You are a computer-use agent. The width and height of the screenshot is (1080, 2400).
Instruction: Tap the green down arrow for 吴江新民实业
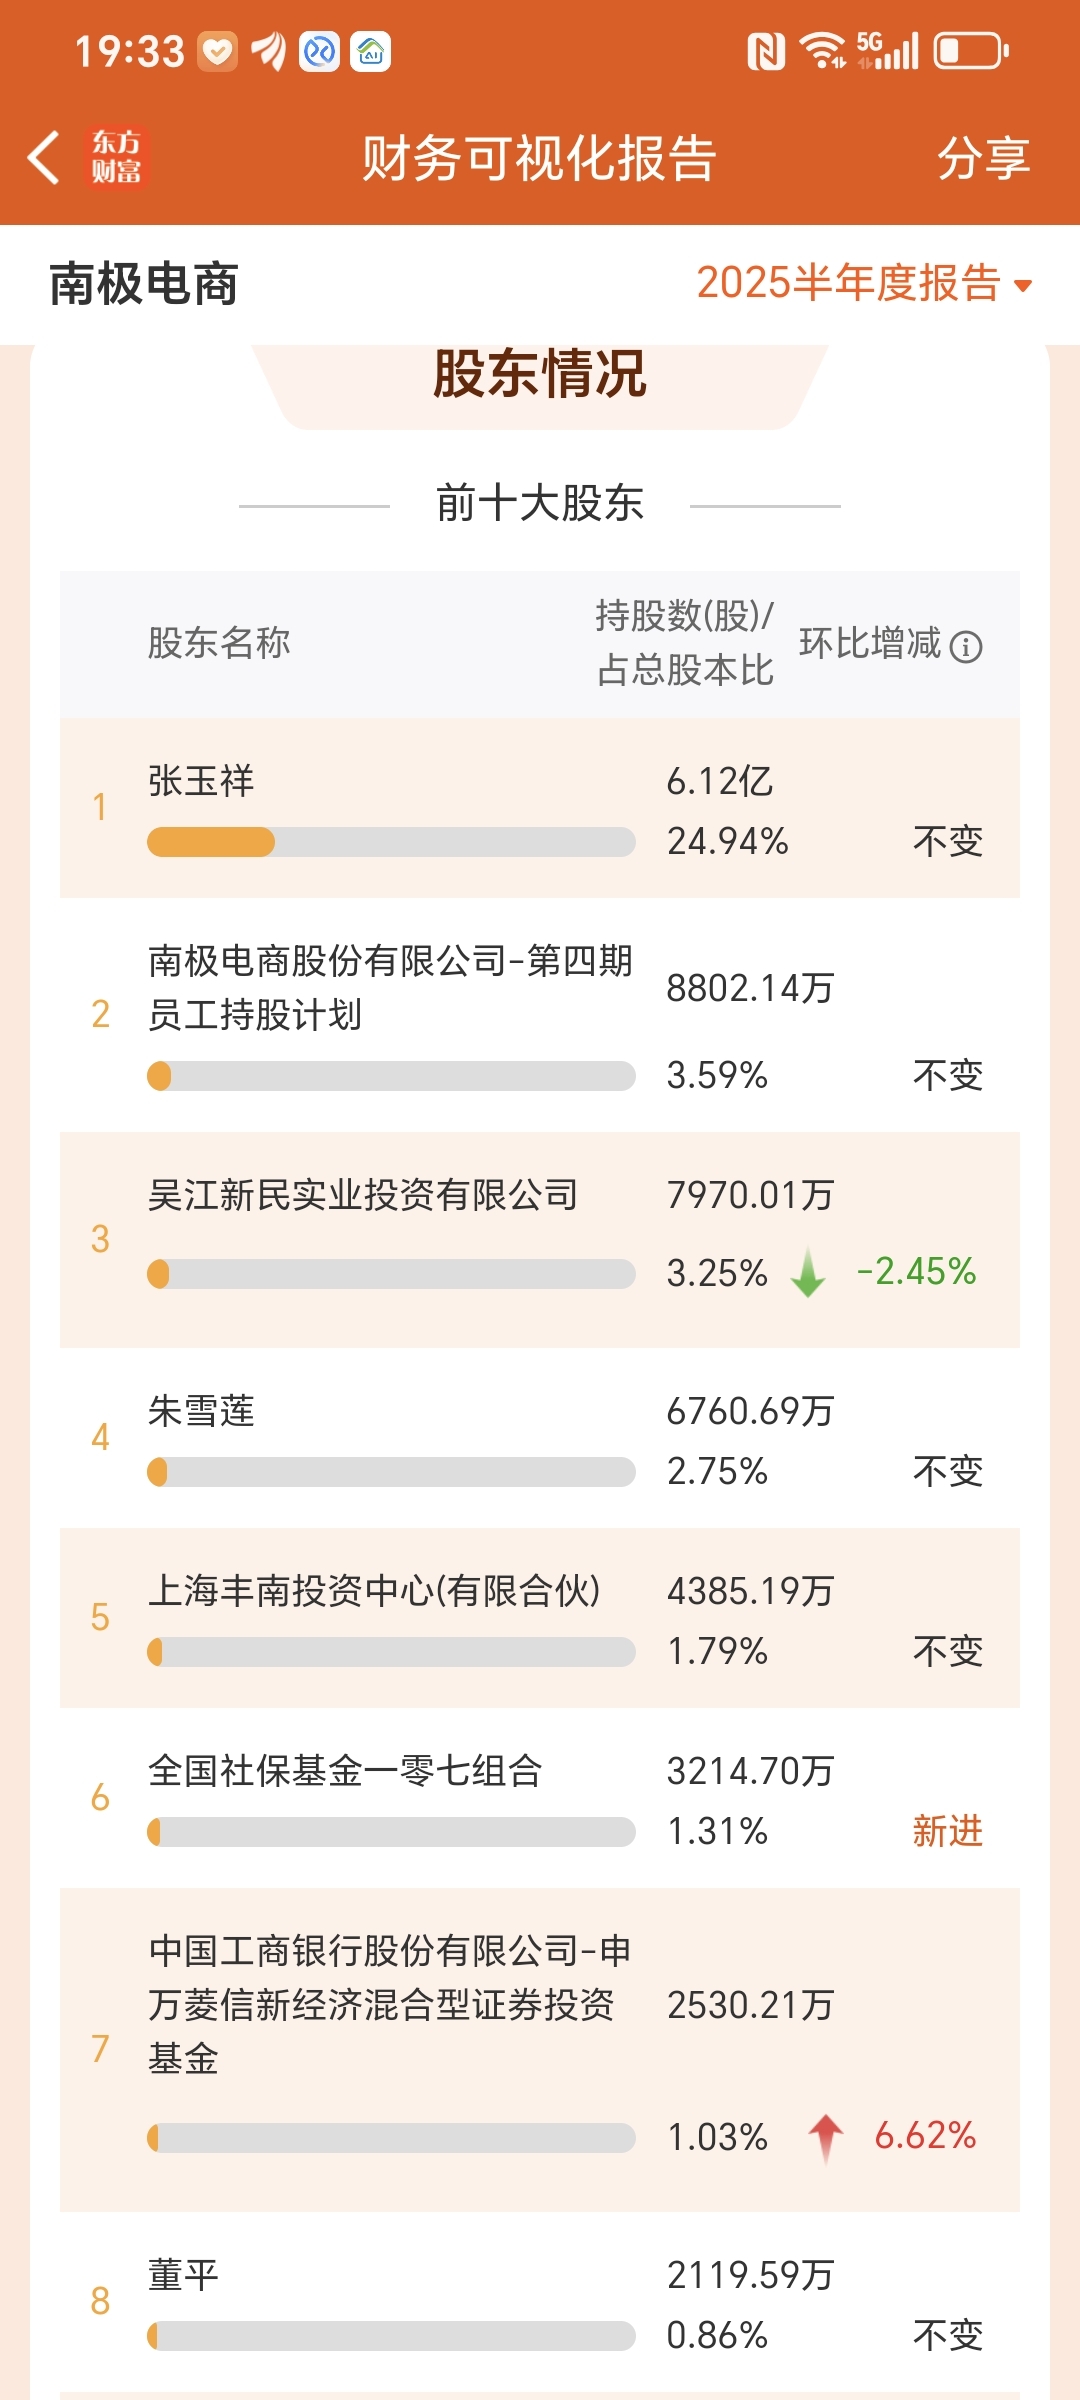pyautogui.click(x=808, y=1273)
